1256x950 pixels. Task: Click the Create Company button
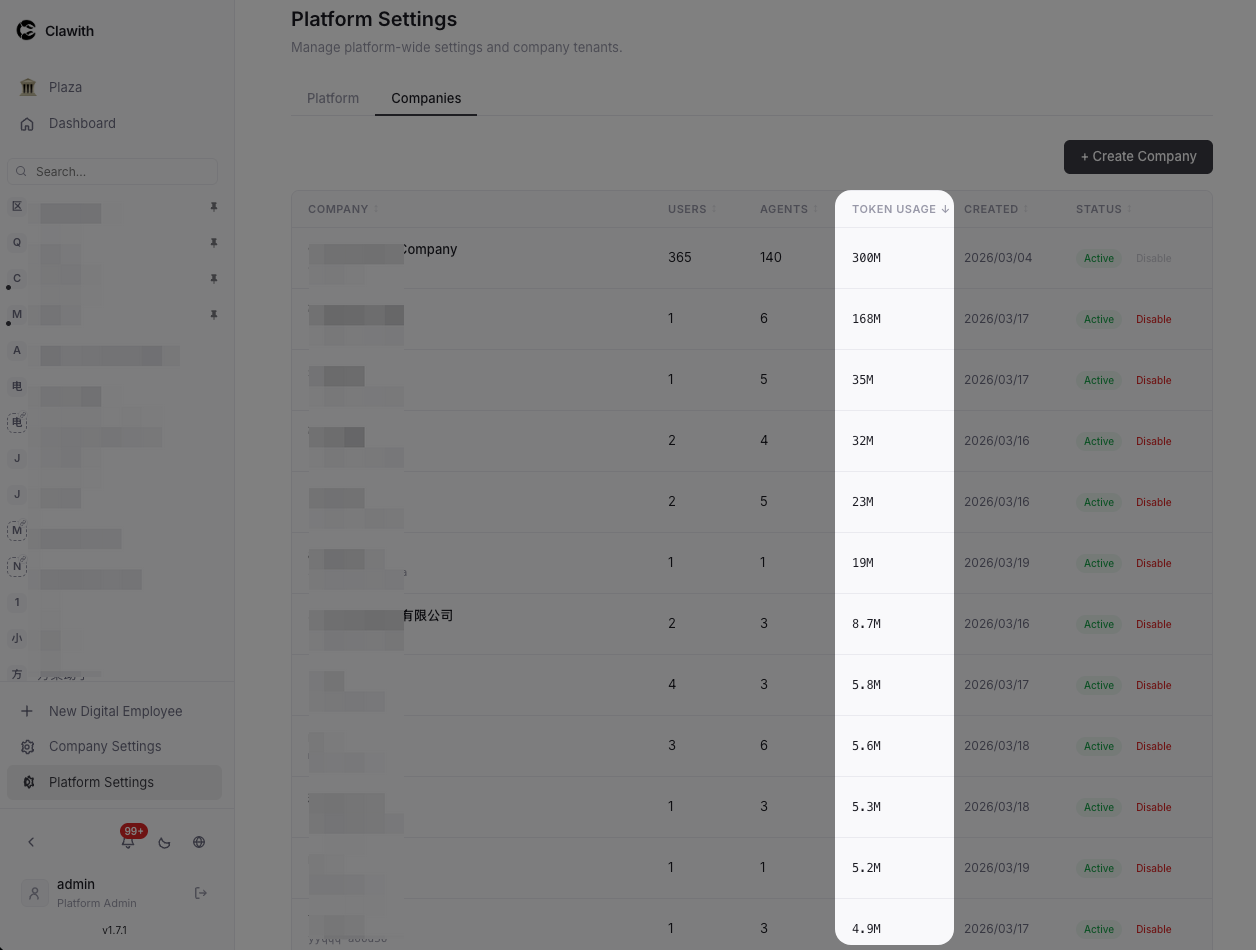(1138, 156)
